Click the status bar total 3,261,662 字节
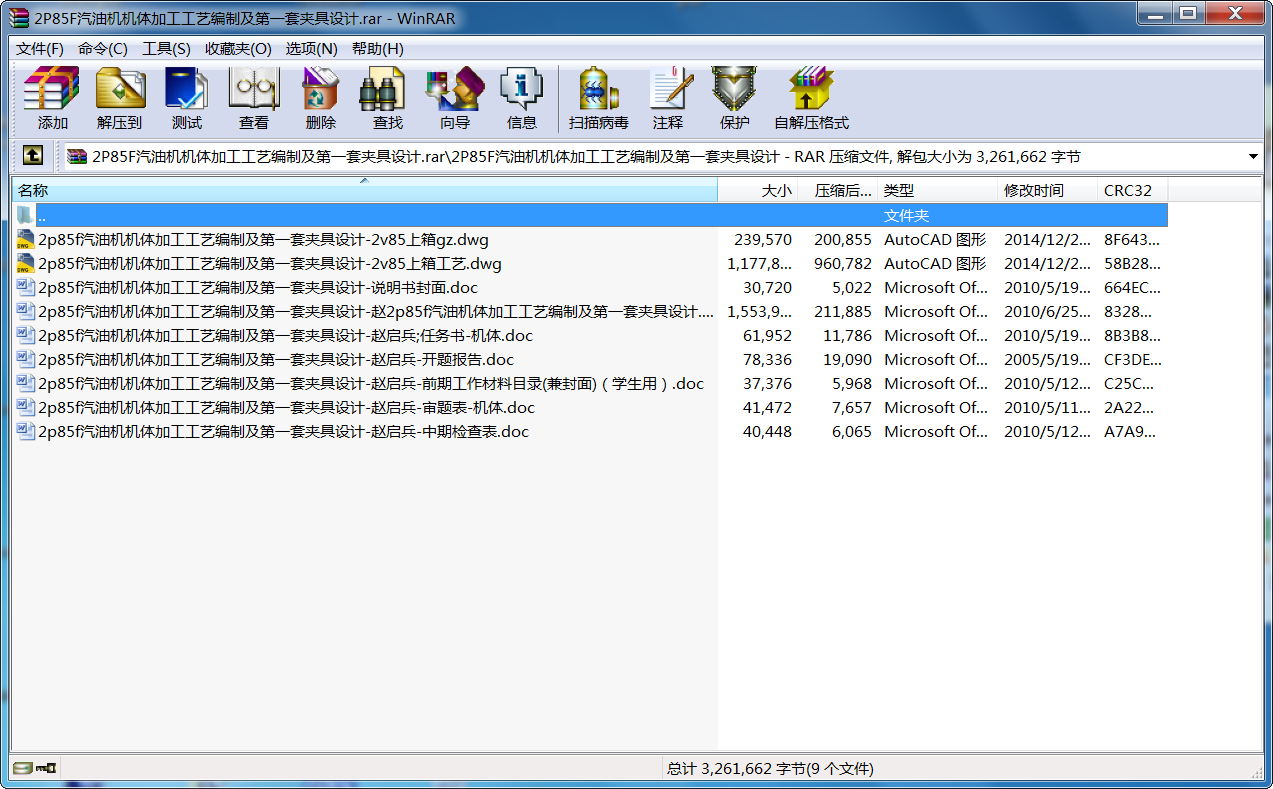The width and height of the screenshot is (1273, 789). click(770, 768)
